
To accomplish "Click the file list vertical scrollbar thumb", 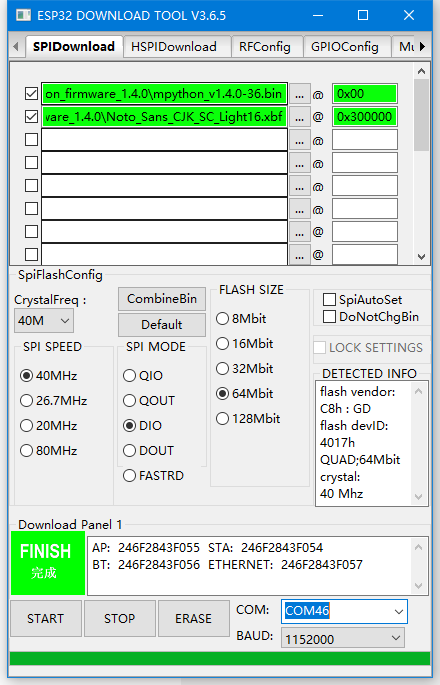I will point(421,114).
